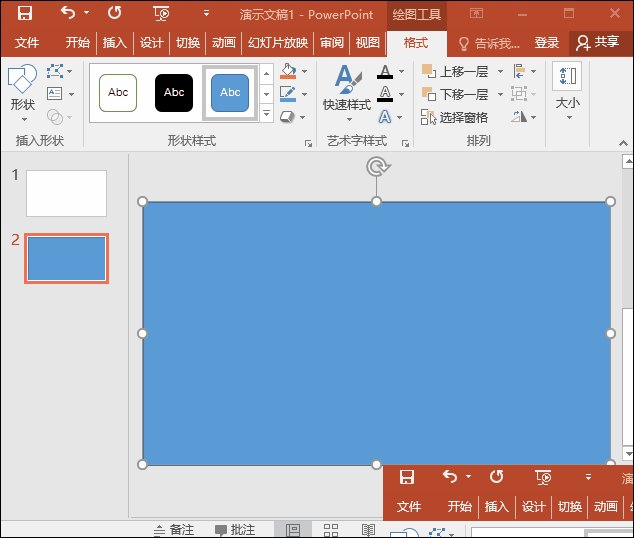Click the Shape Outline pen icon
This screenshot has width=634, height=538.
288,94
